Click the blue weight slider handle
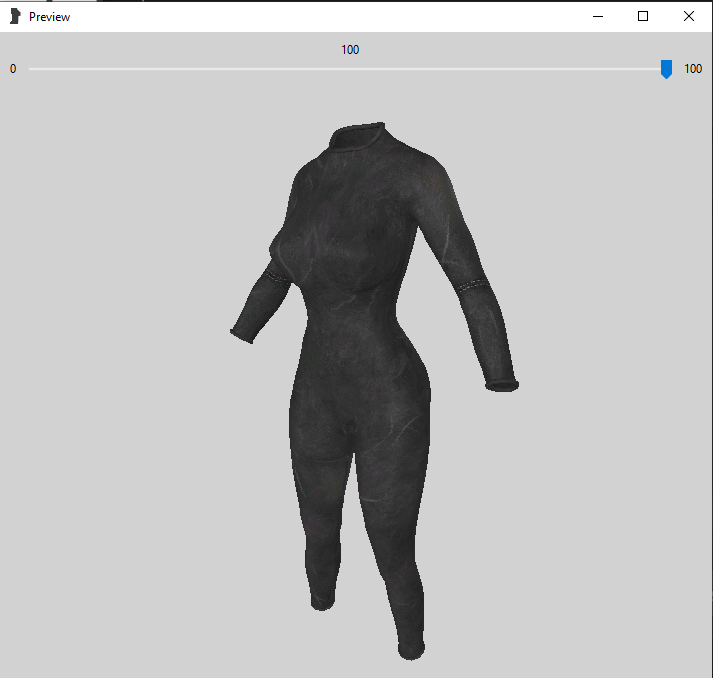The height and width of the screenshot is (678, 713). click(666, 69)
